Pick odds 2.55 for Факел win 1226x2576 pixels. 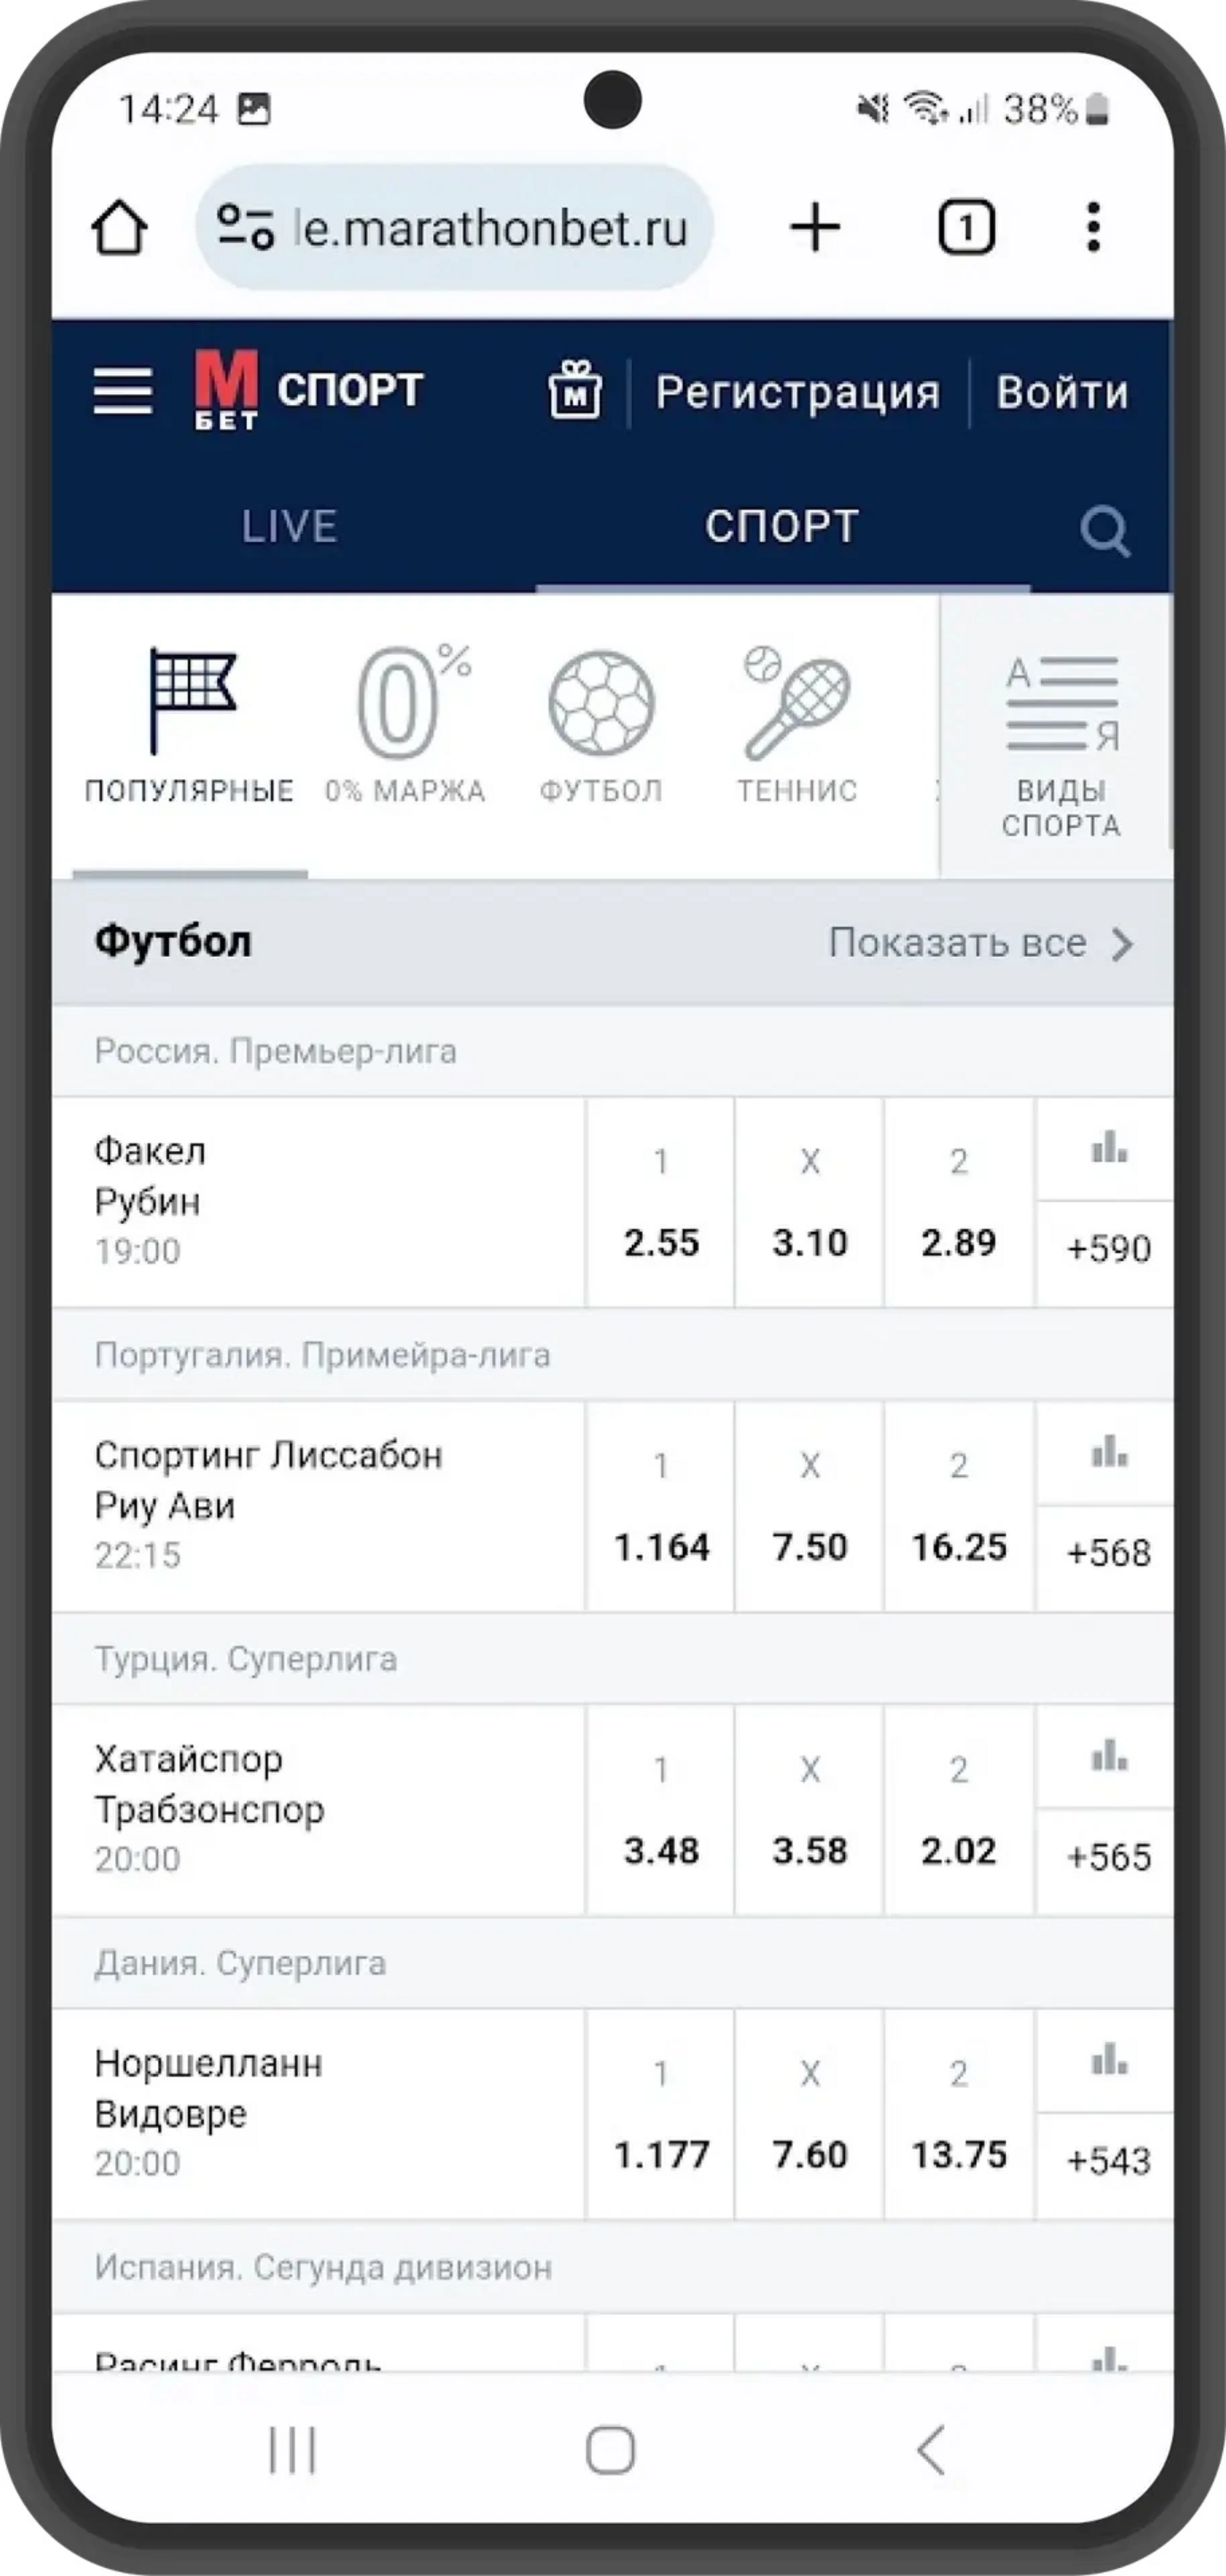tap(661, 1202)
